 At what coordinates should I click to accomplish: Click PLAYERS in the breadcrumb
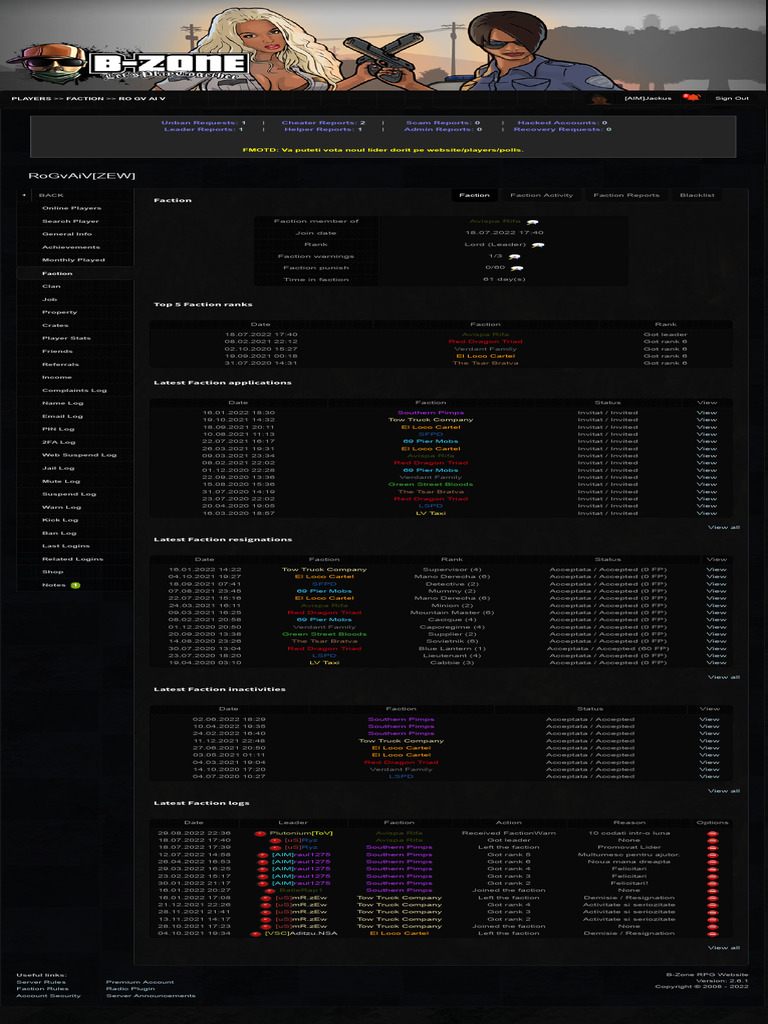(31, 99)
